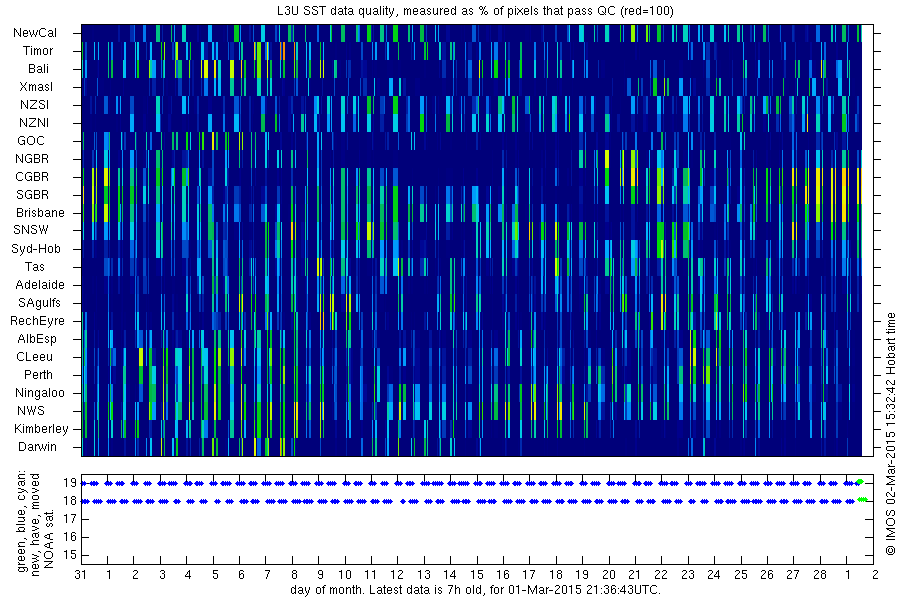This screenshot has width=900, height=600.
Task: Click the Adelaide region label
Action: pos(40,285)
